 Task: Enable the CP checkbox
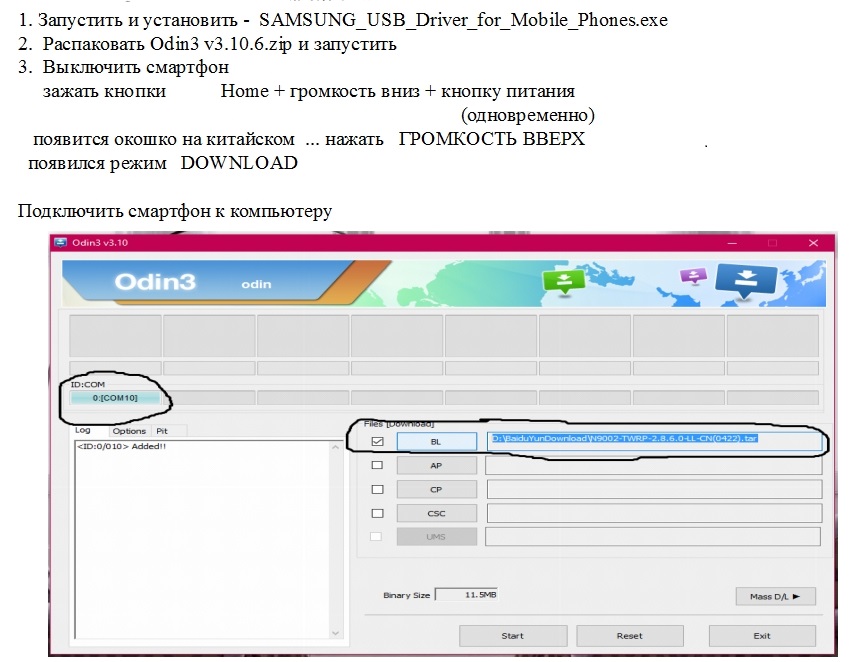tap(377, 489)
